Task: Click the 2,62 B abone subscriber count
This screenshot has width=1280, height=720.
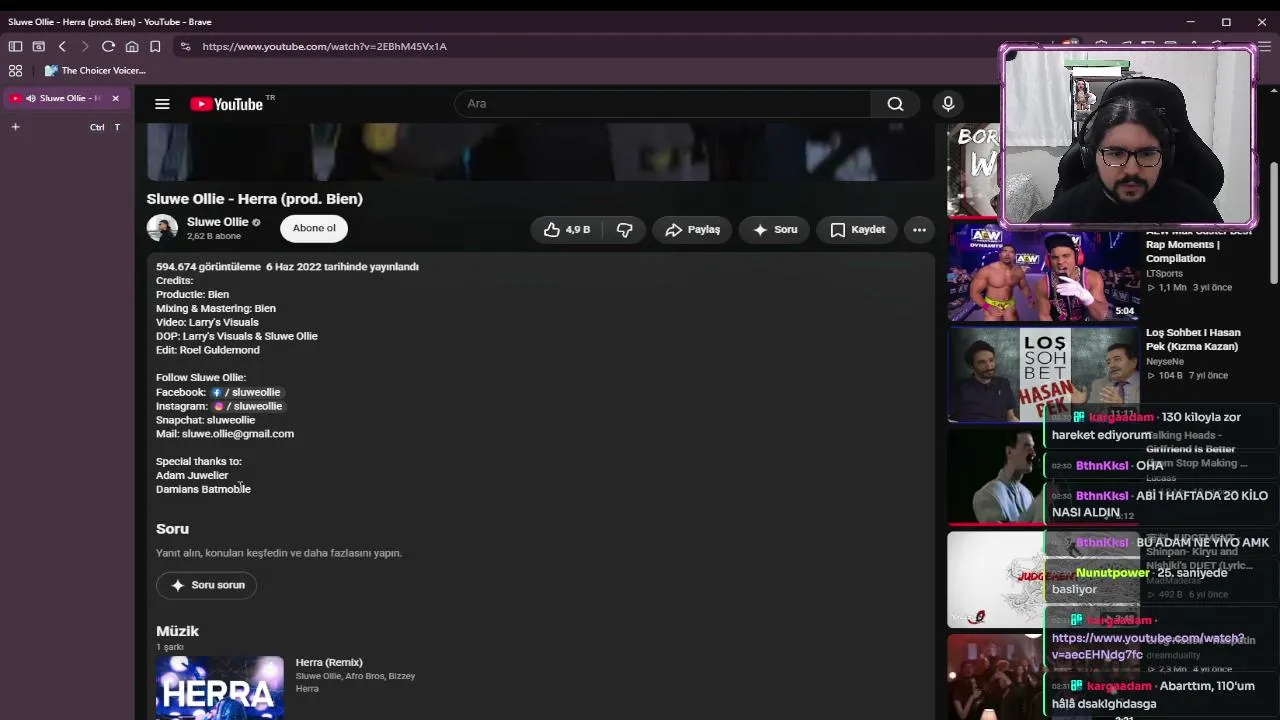Action: point(214,237)
